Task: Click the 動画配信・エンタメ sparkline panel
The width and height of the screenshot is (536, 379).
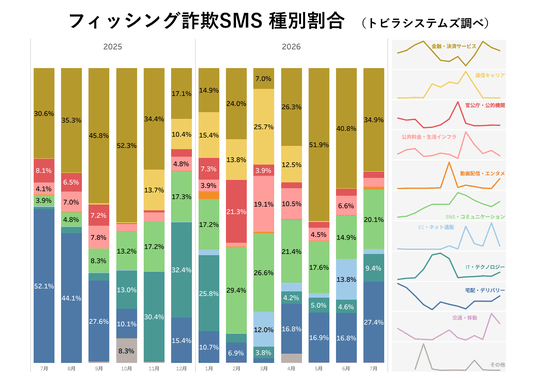Action: point(448,175)
